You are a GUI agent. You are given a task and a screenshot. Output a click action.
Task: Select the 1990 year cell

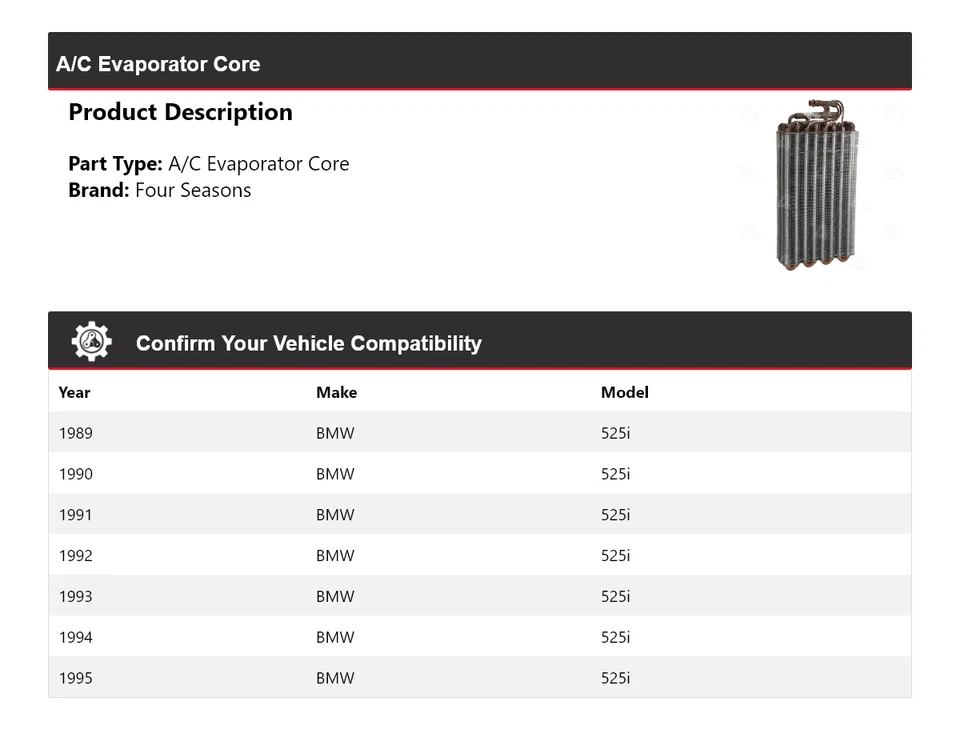click(x=75, y=474)
